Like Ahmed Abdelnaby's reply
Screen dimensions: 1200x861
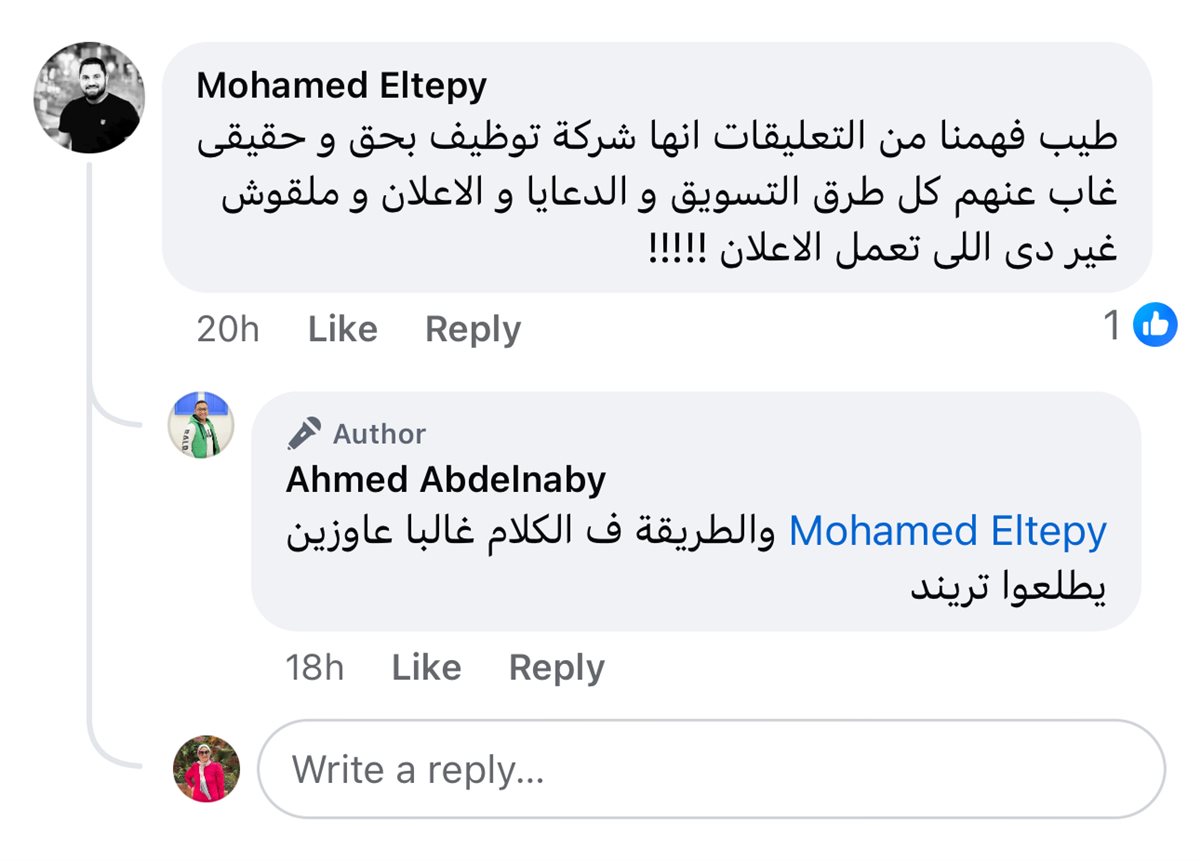point(426,667)
